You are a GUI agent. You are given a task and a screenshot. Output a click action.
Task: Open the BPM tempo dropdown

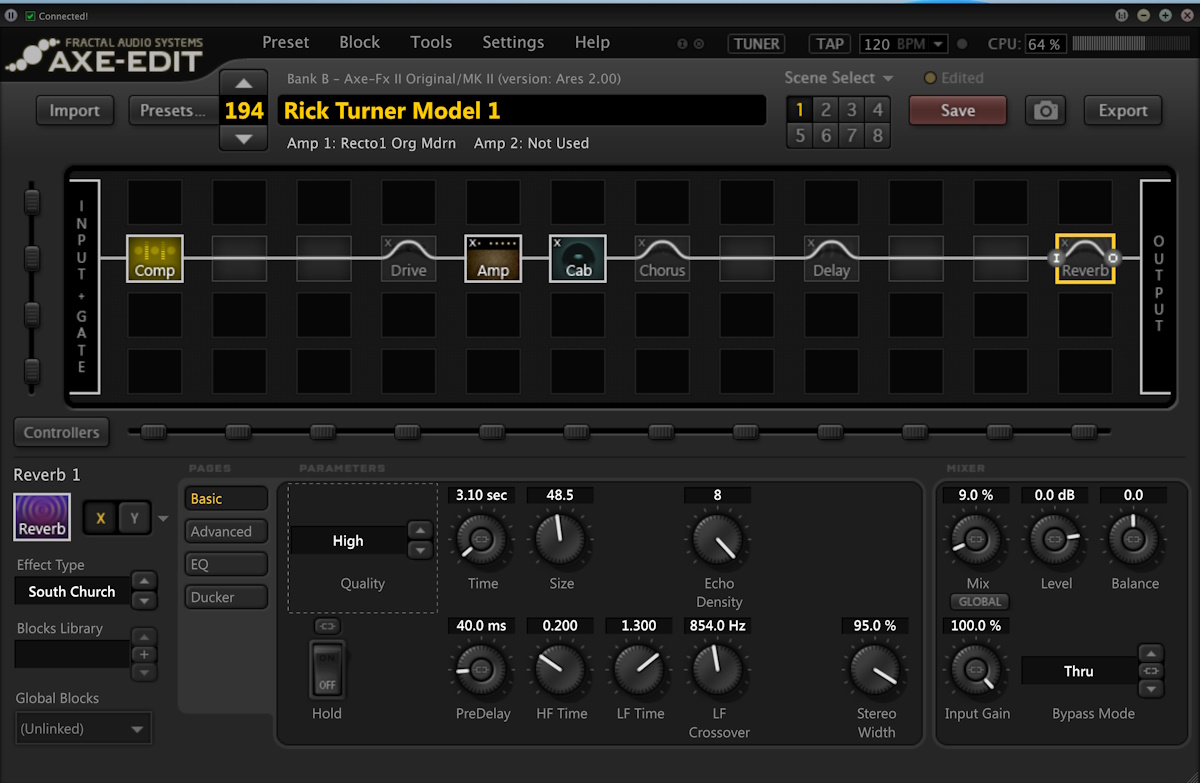(938, 44)
